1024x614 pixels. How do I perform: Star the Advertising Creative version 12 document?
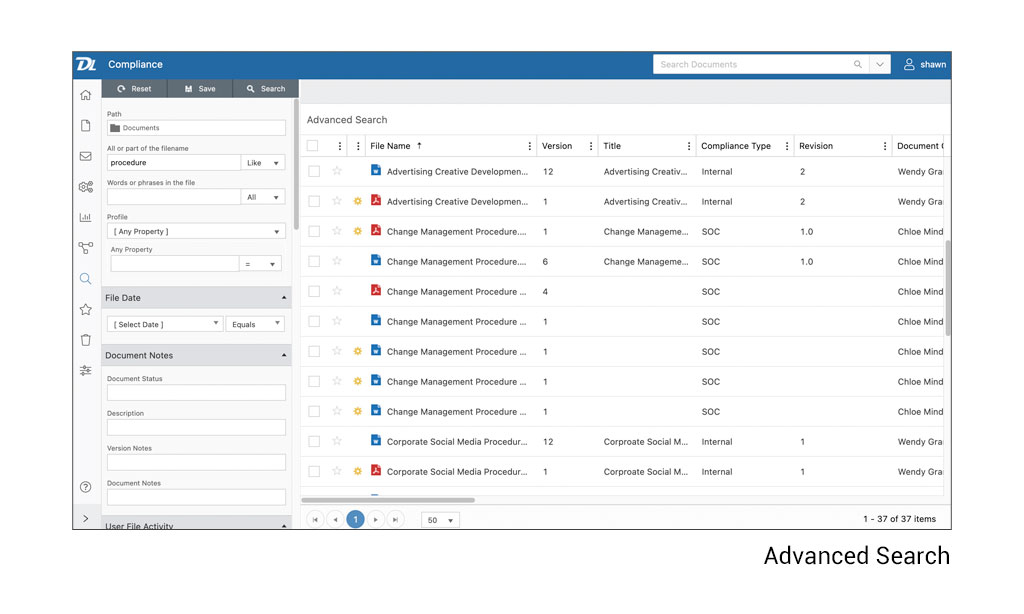(337, 171)
